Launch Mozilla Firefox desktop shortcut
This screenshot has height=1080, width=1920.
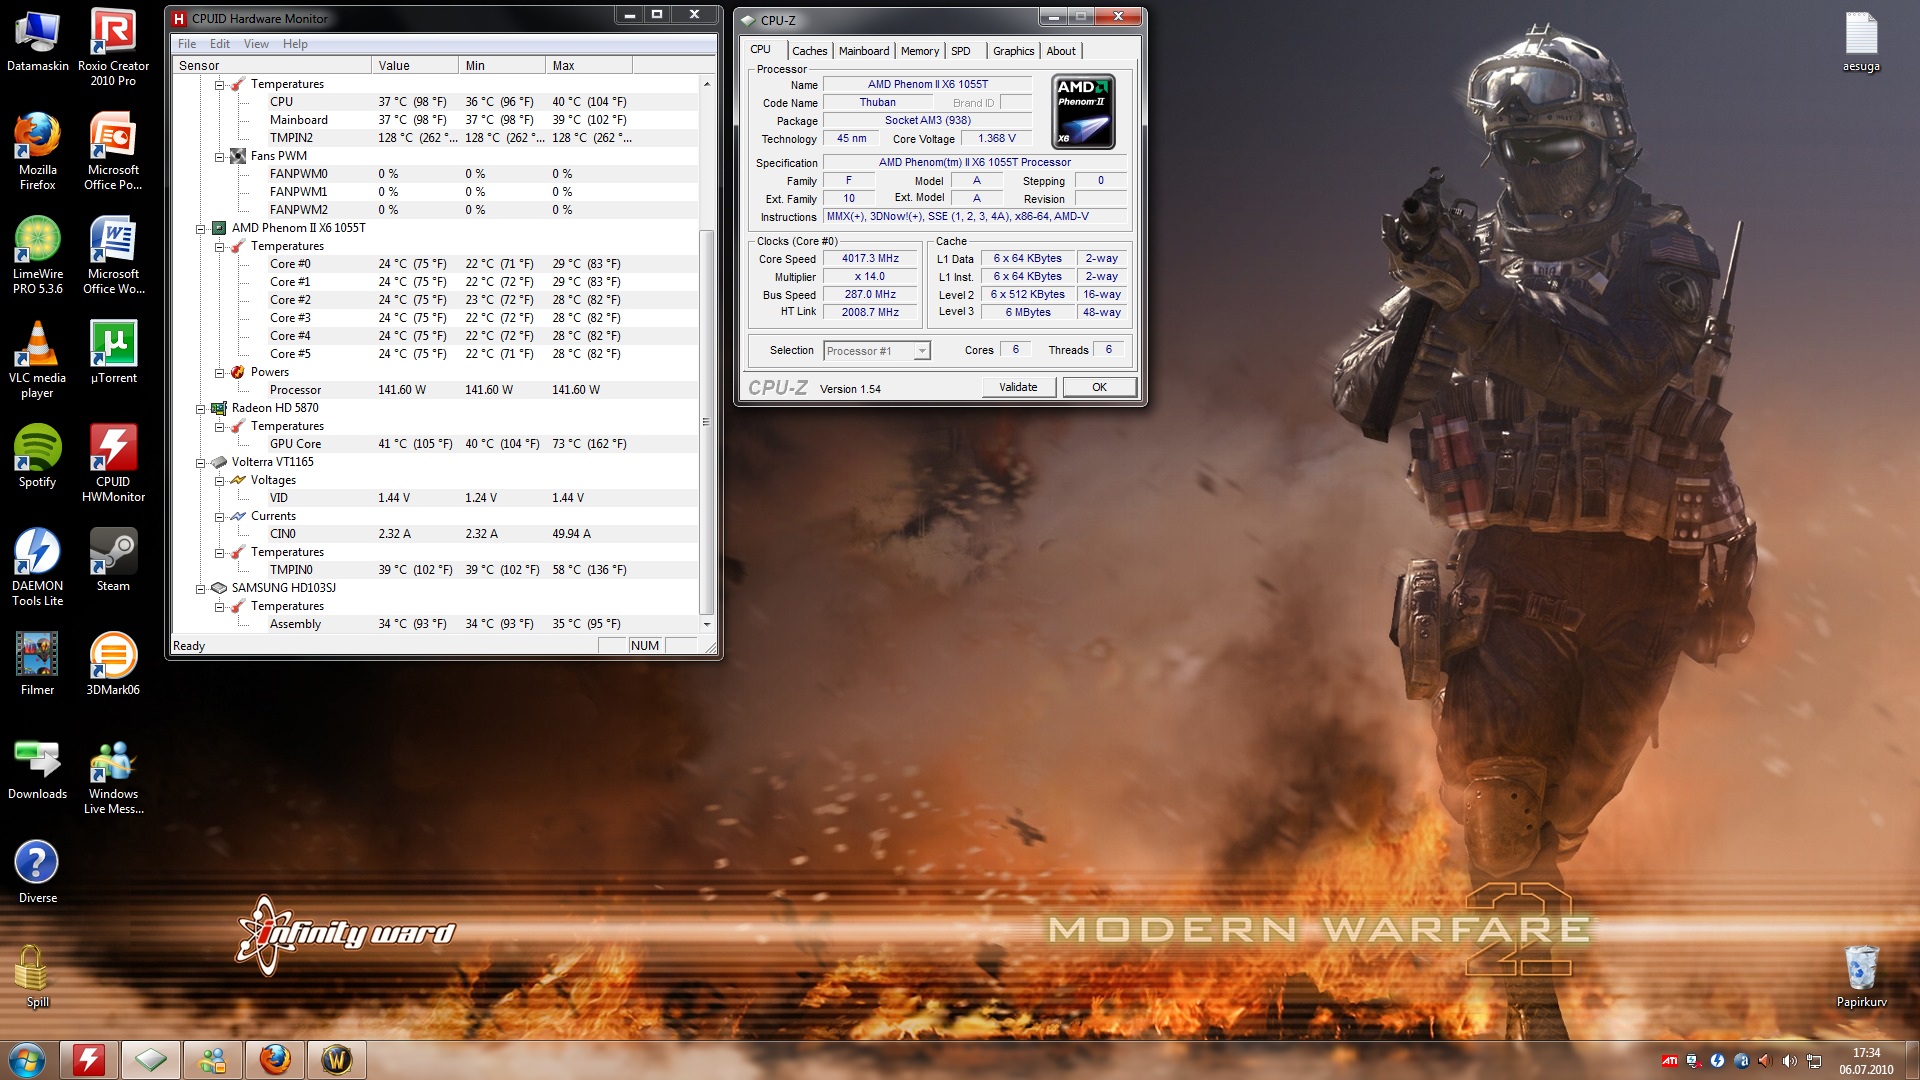37,151
